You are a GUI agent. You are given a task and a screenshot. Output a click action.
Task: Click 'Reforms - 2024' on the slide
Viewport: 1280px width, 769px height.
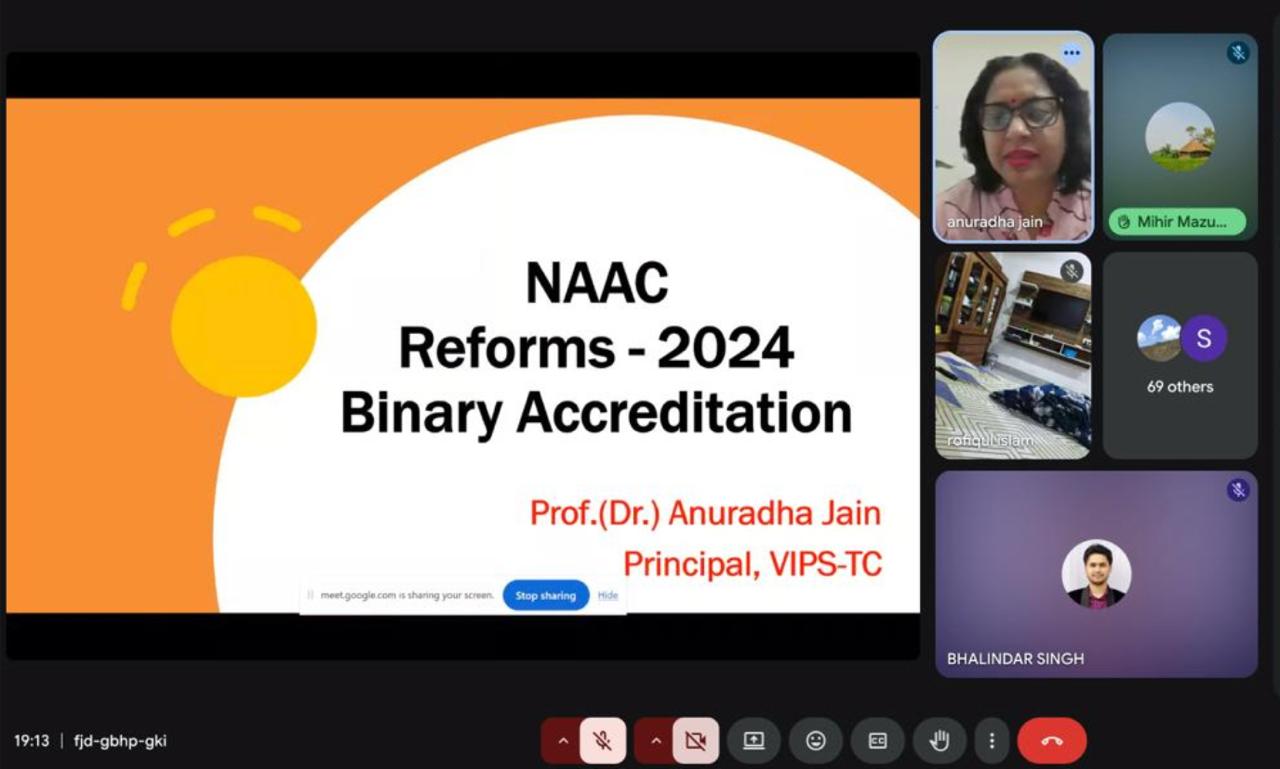tap(596, 348)
